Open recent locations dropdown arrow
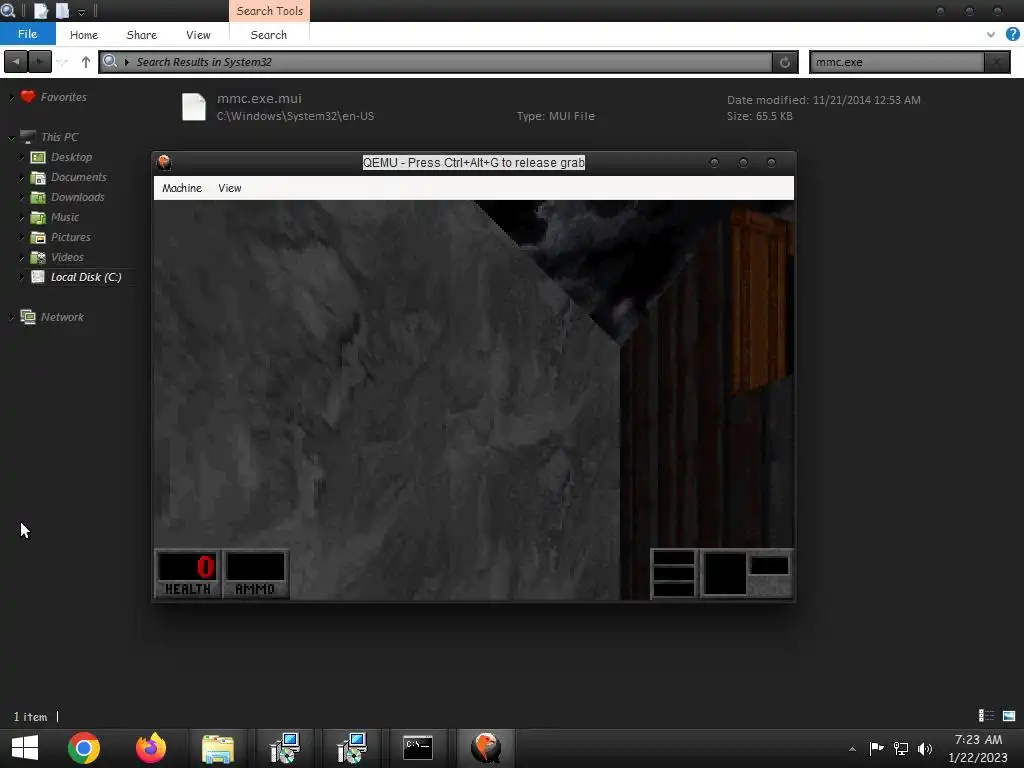 coord(62,63)
